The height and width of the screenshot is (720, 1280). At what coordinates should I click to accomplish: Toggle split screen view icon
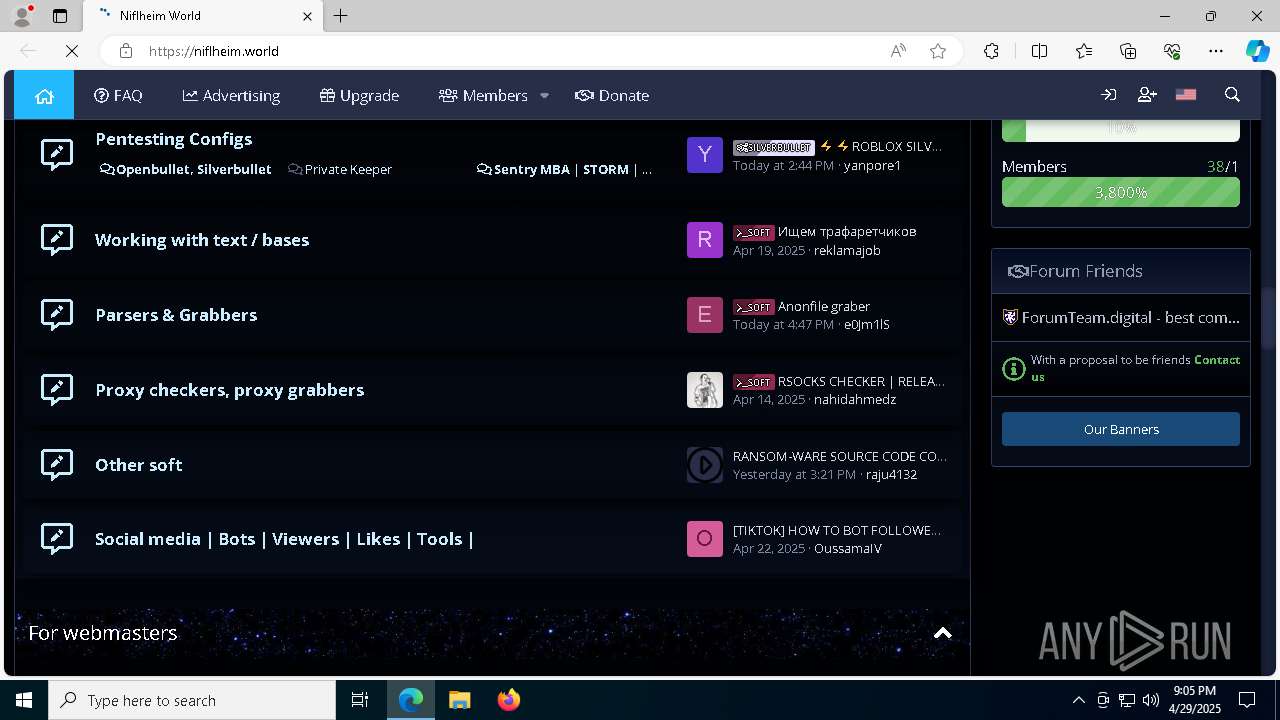pos(1039,51)
